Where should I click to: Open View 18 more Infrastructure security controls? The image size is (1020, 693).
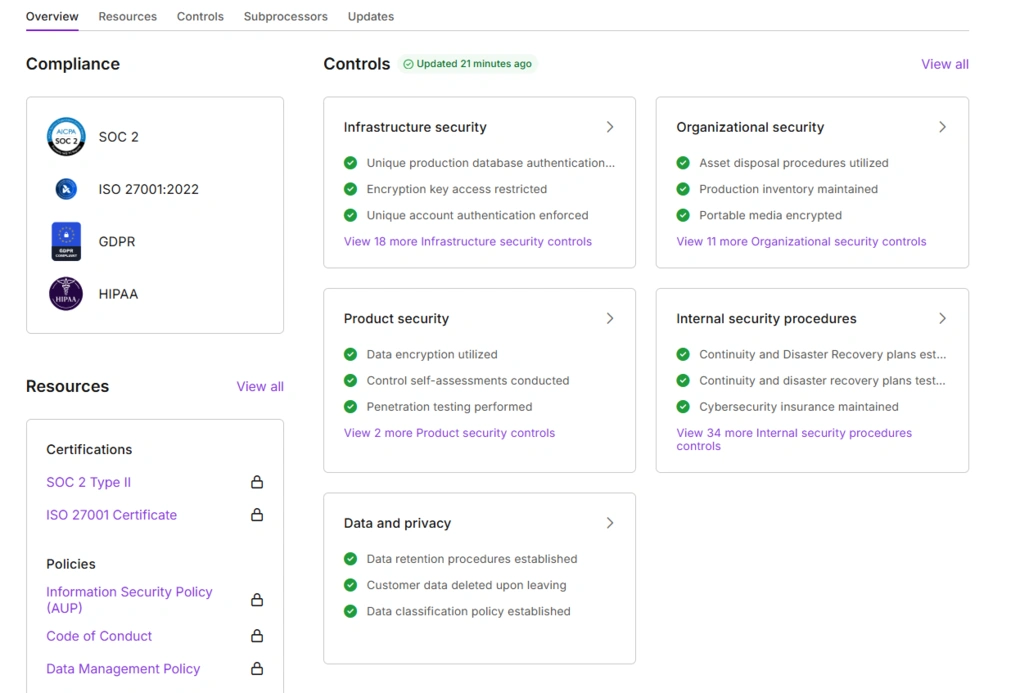coord(468,241)
